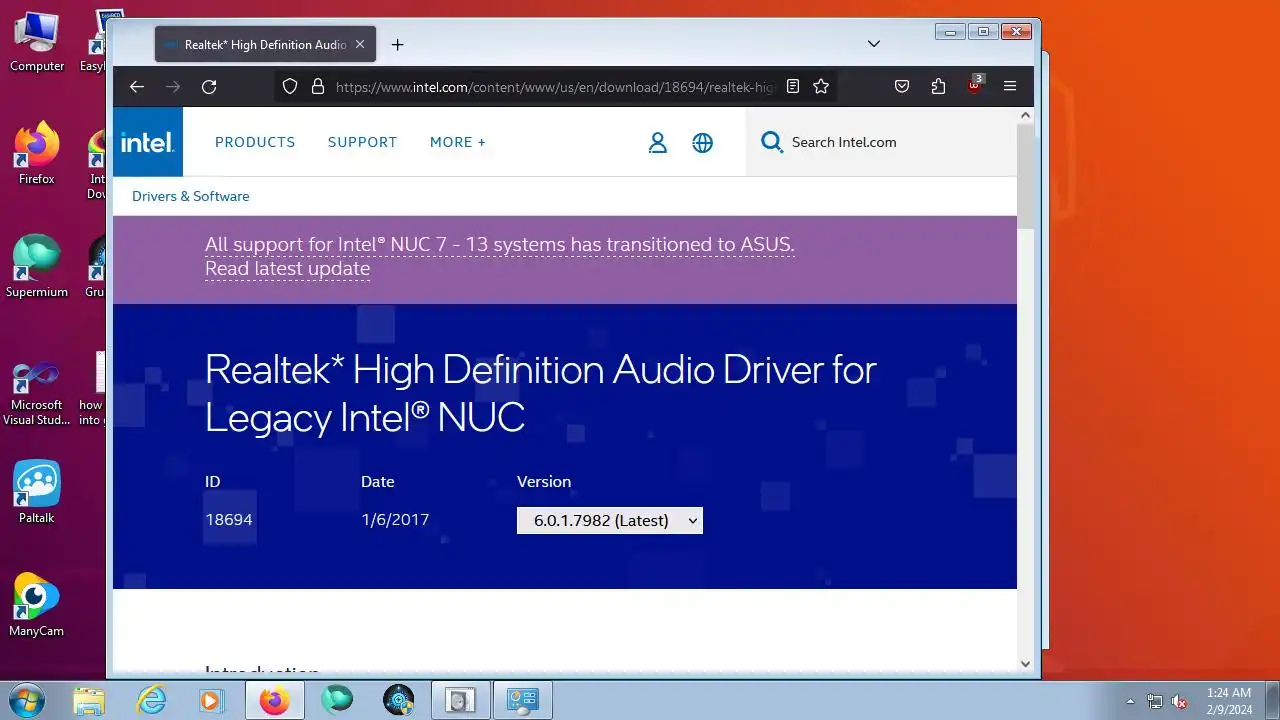Open Supermium from the taskbar
Viewport: 1280px width, 720px height.
coord(337,700)
